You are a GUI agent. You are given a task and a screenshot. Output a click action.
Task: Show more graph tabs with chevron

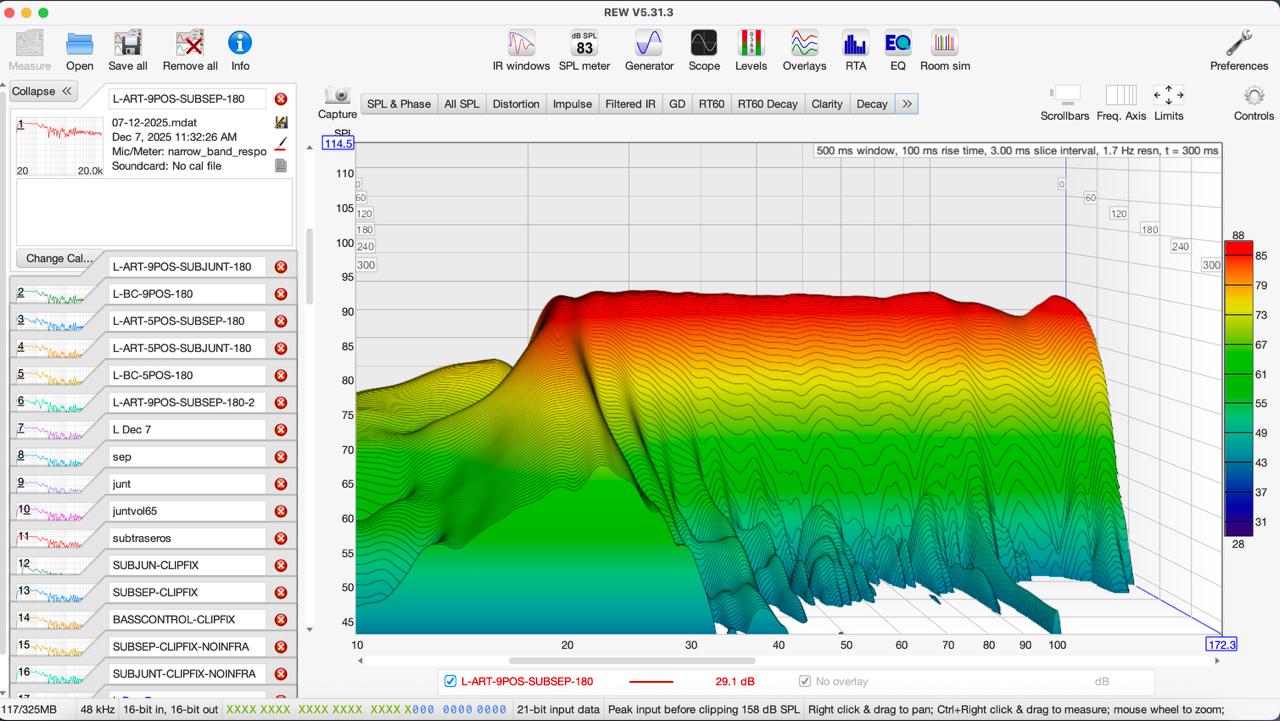[x=907, y=104]
